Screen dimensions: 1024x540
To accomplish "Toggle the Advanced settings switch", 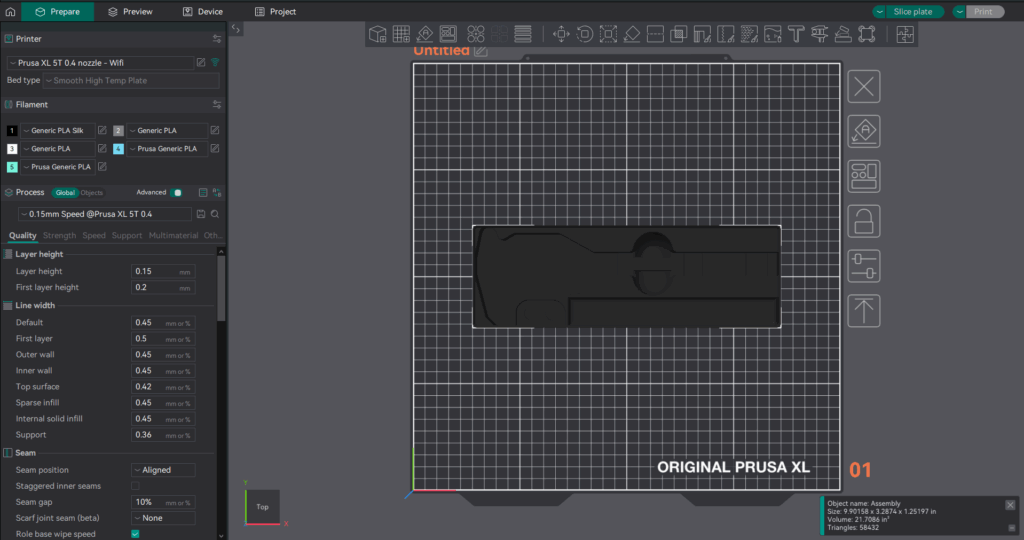I will [177, 192].
